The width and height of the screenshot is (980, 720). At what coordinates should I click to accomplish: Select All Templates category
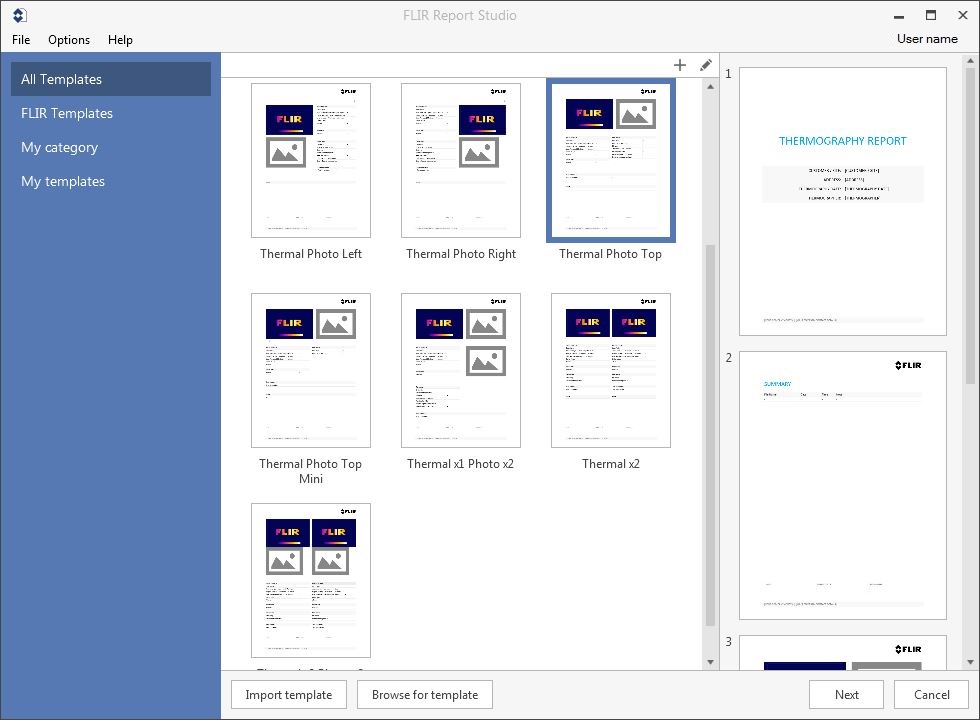pos(111,79)
